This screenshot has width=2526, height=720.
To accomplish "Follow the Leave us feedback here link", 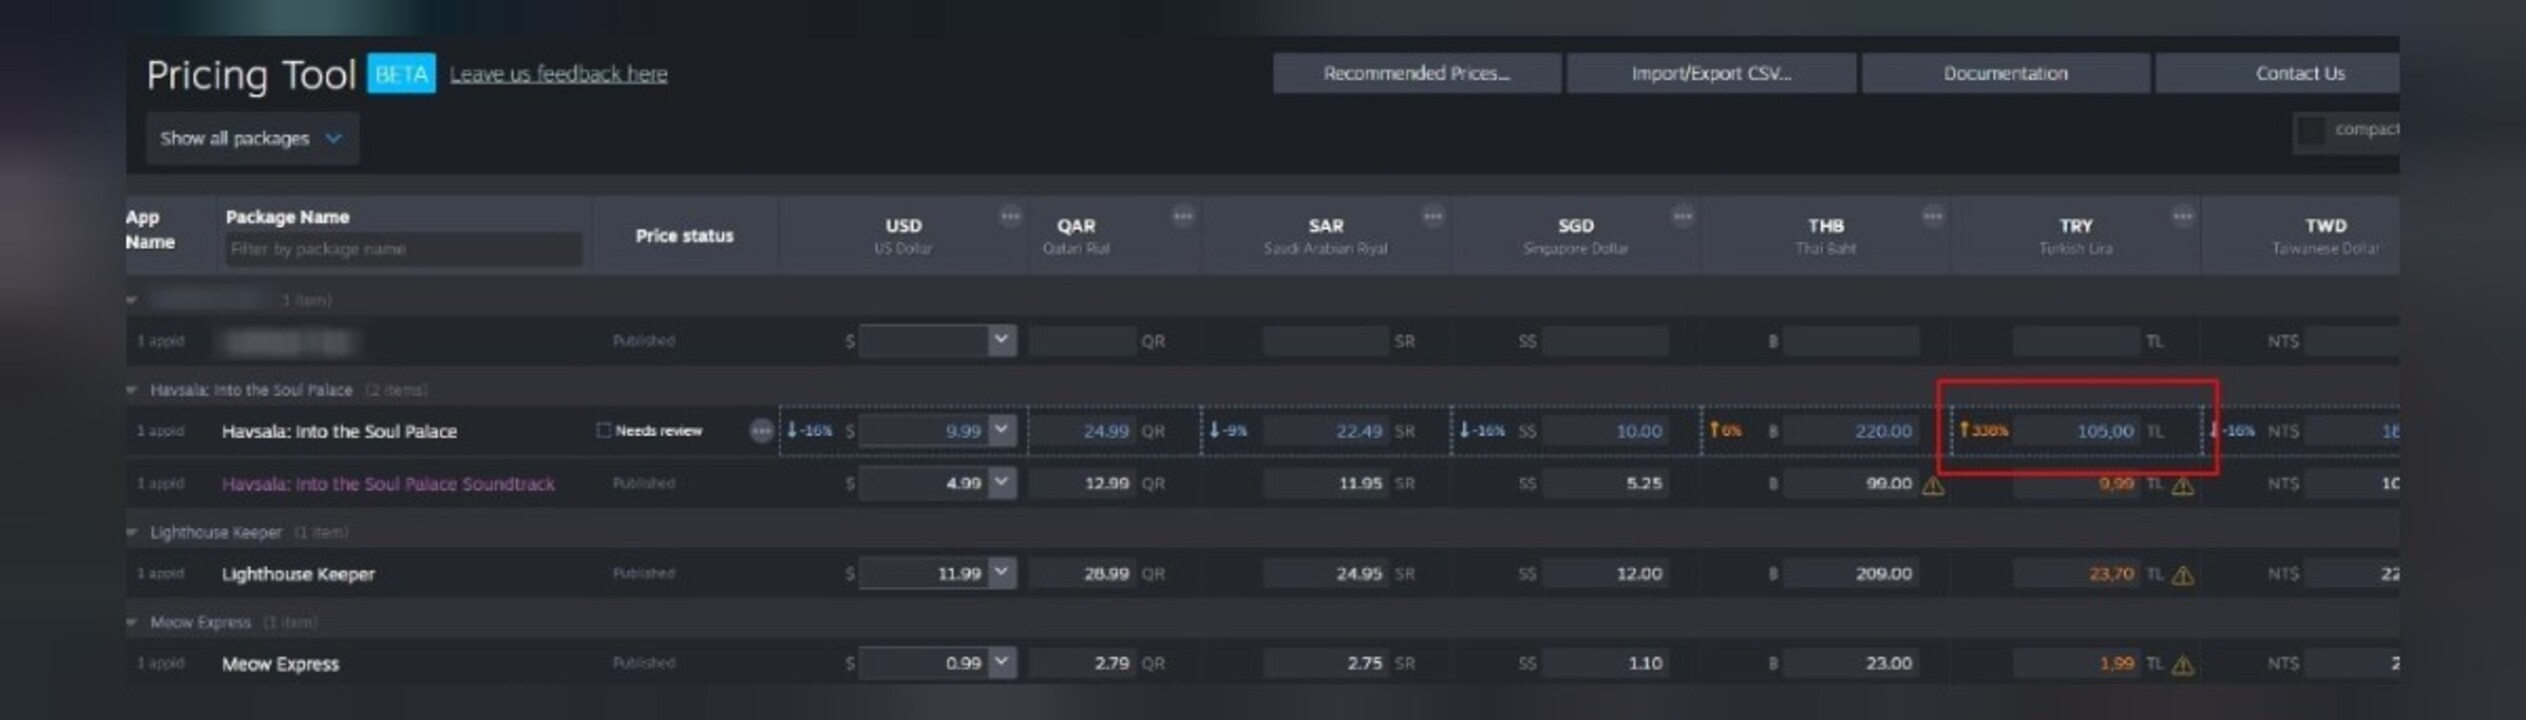I will [558, 74].
